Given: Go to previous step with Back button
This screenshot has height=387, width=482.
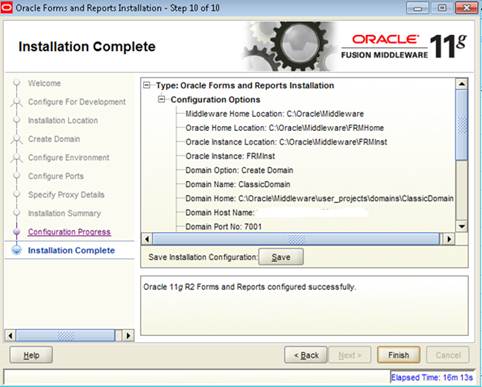Looking at the screenshot, I should click(306, 355).
